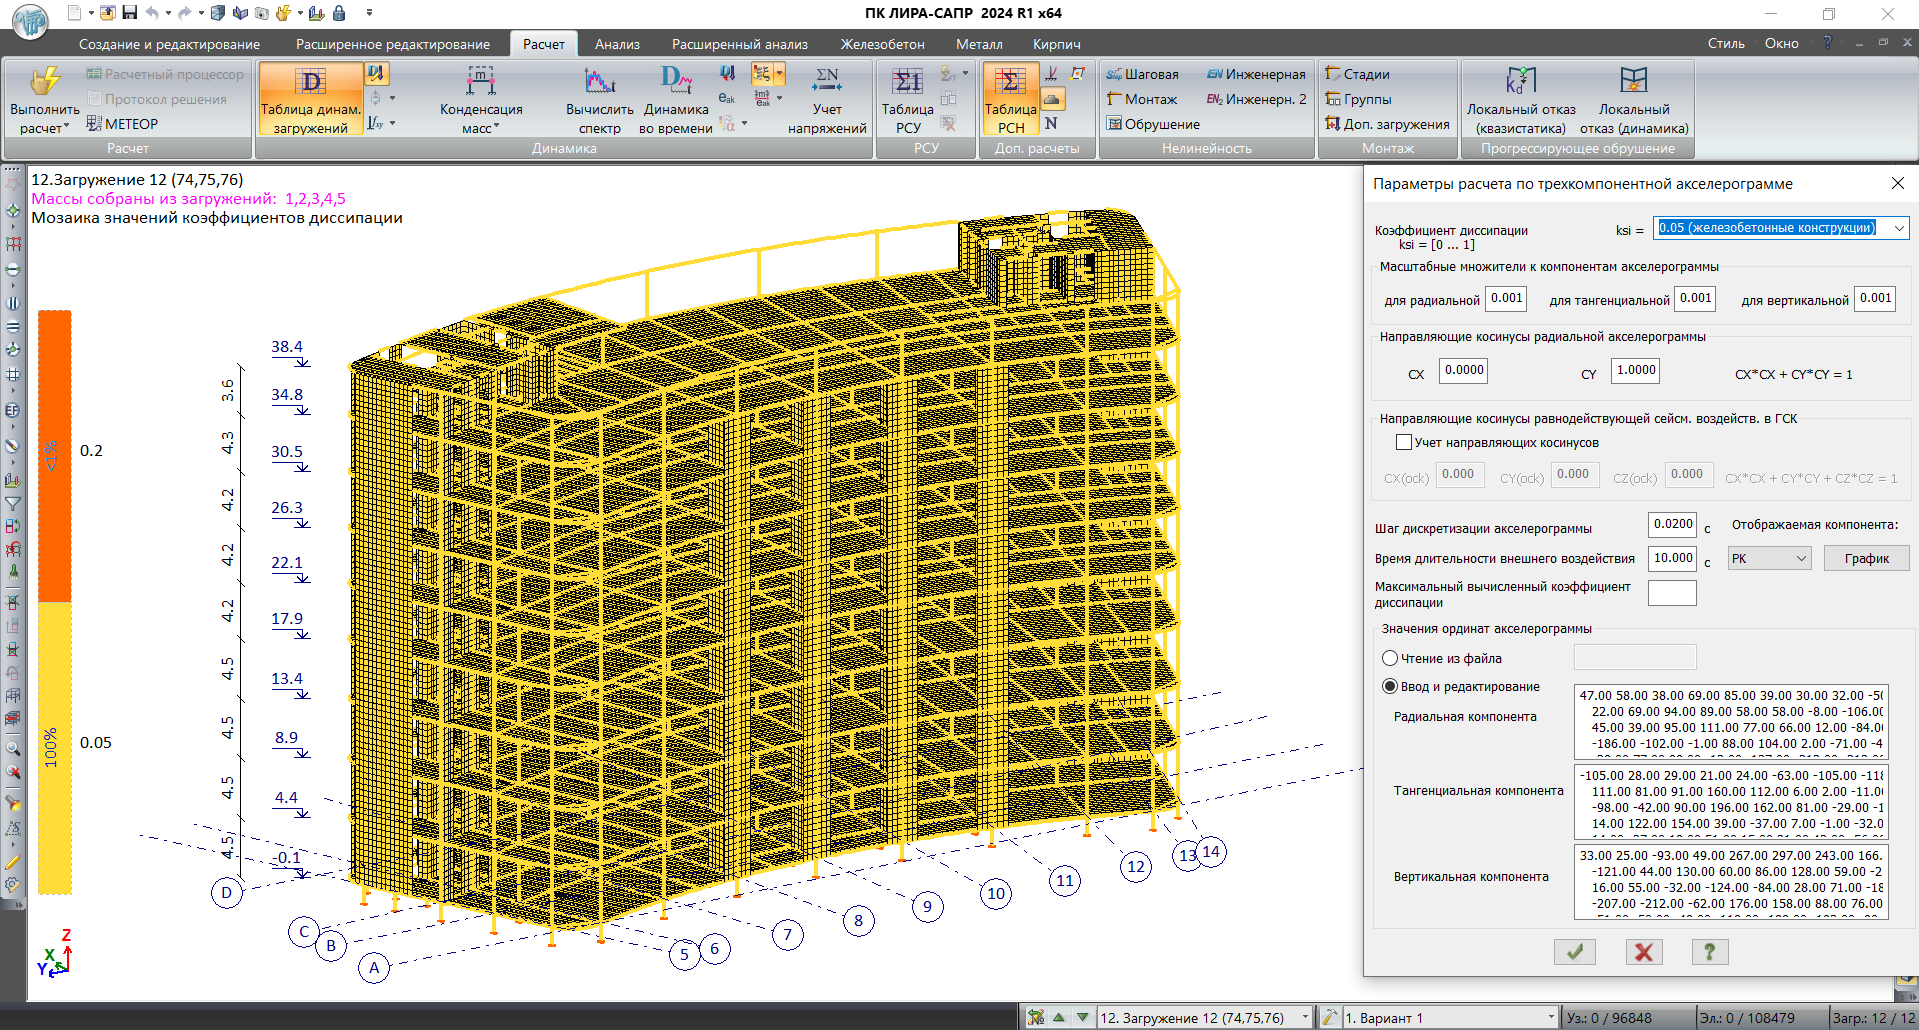
Task: Open the Отображаемая компонента PK dropdown
Action: [x=1769, y=558]
